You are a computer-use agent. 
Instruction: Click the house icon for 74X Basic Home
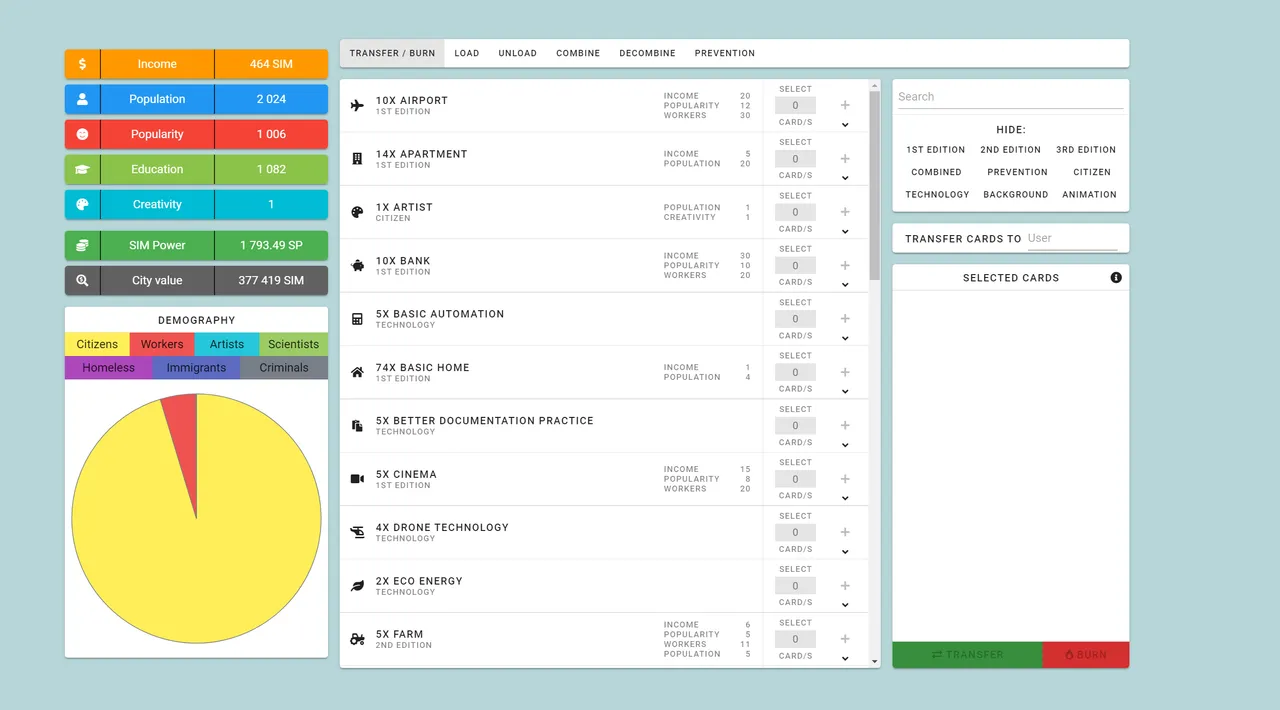click(x=357, y=372)
